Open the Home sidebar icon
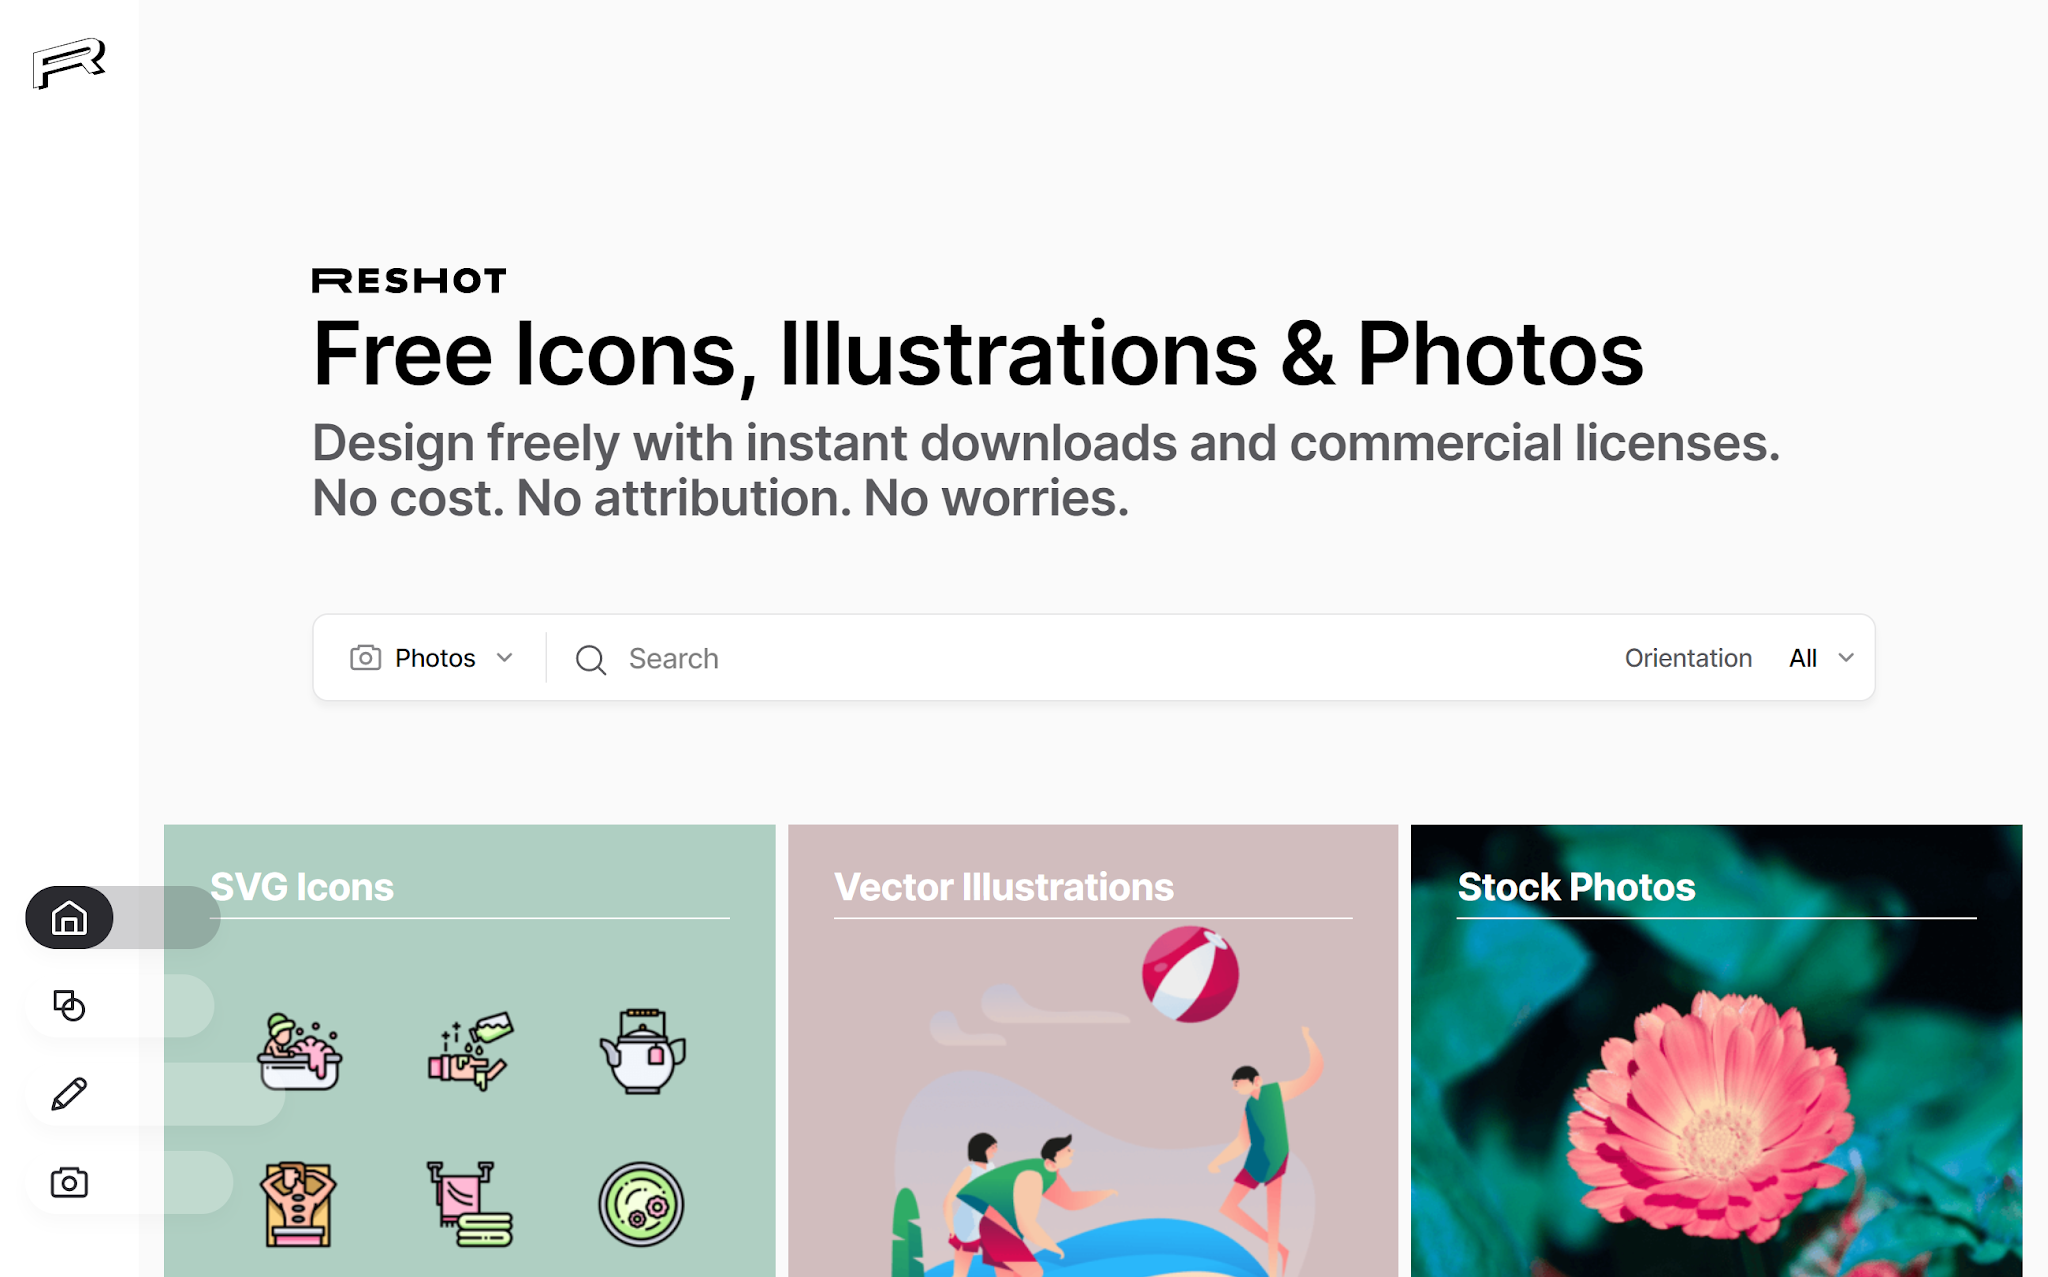 coord(69,917)
